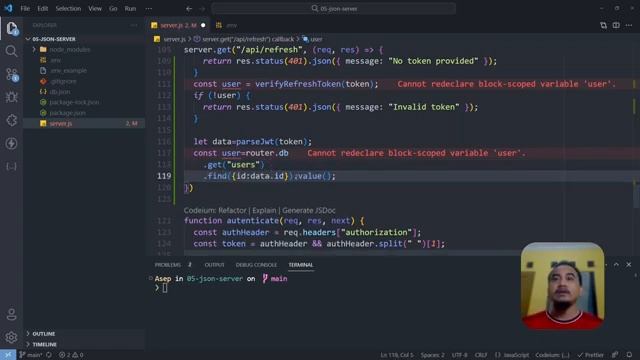
Task: Click the notifications bell in status bar
Action: click(x=629, y=355)
